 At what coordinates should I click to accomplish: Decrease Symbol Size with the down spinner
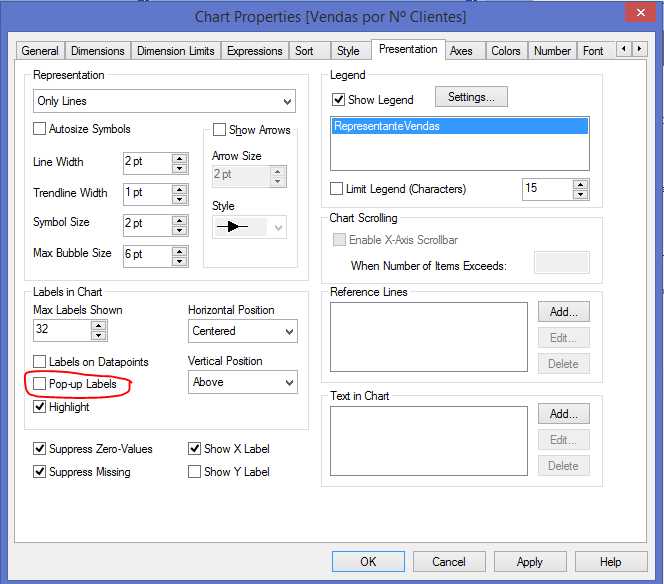pyautogui.click(x=180, y=228)
